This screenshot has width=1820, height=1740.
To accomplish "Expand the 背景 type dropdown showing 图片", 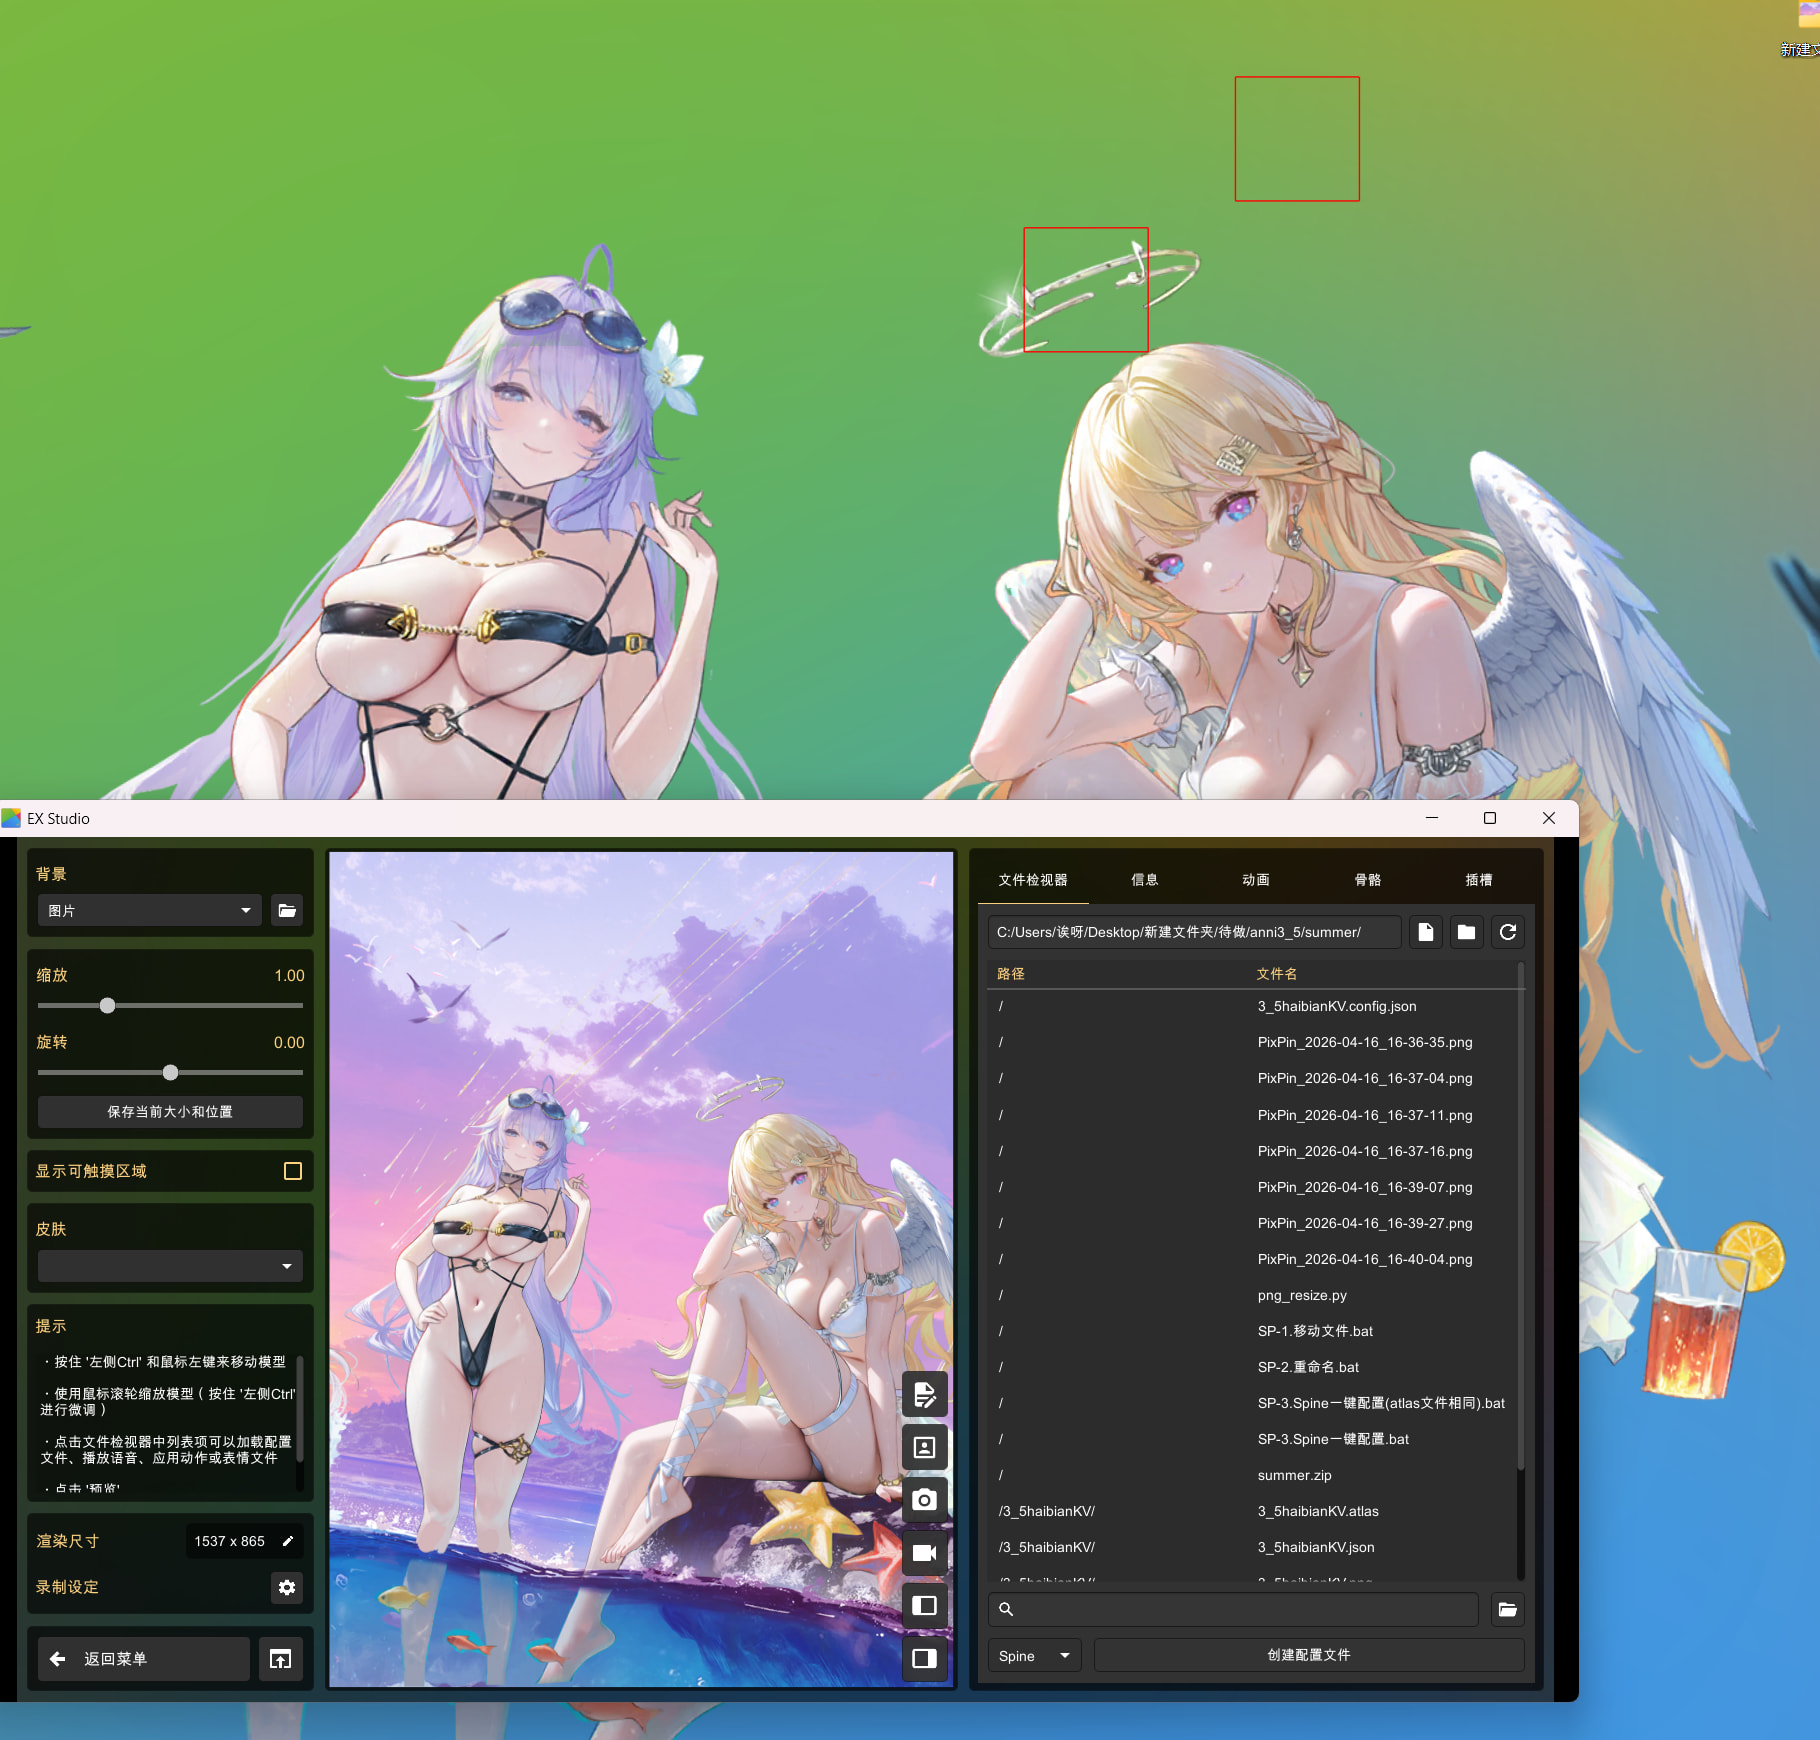I will pyautogui.click(x=149, y=910).
